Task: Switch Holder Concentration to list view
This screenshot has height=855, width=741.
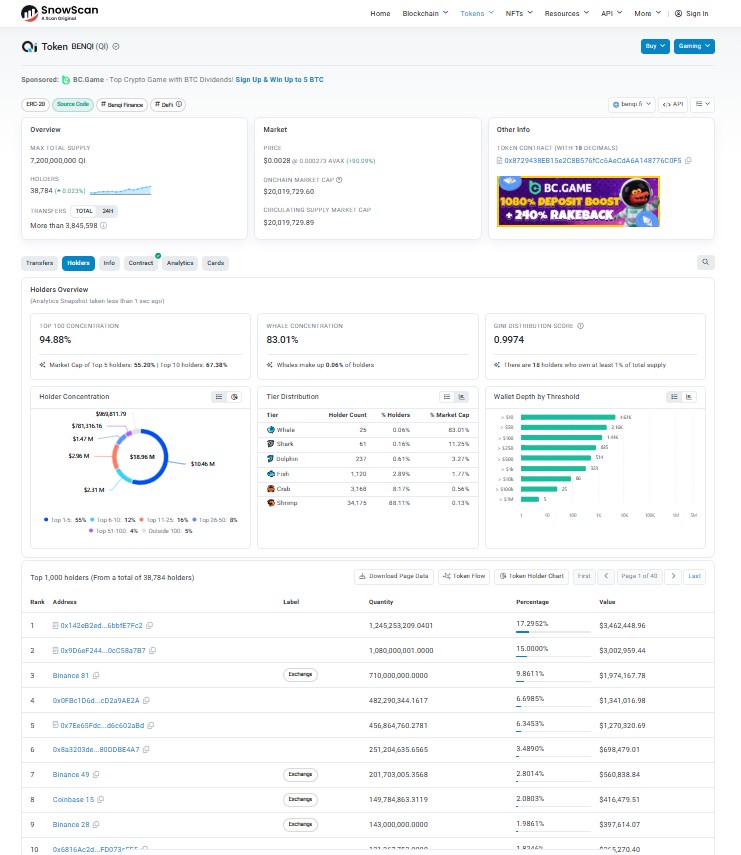Action: [219, 397]
